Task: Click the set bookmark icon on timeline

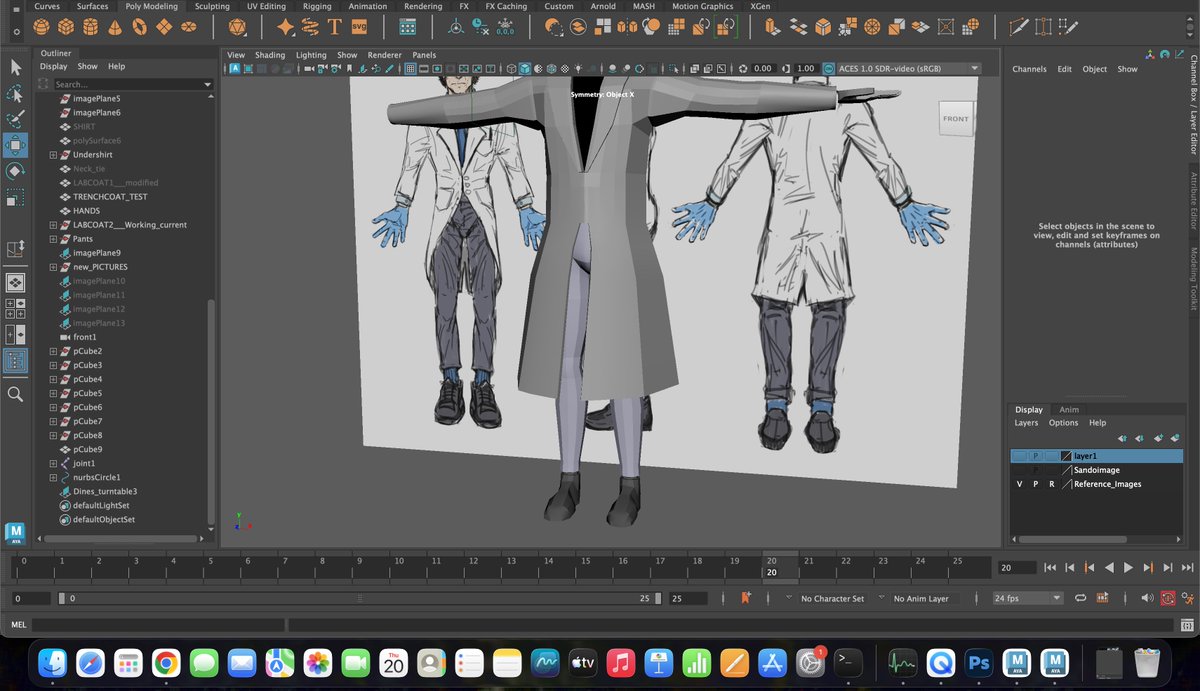Action: tap(746, 597)
